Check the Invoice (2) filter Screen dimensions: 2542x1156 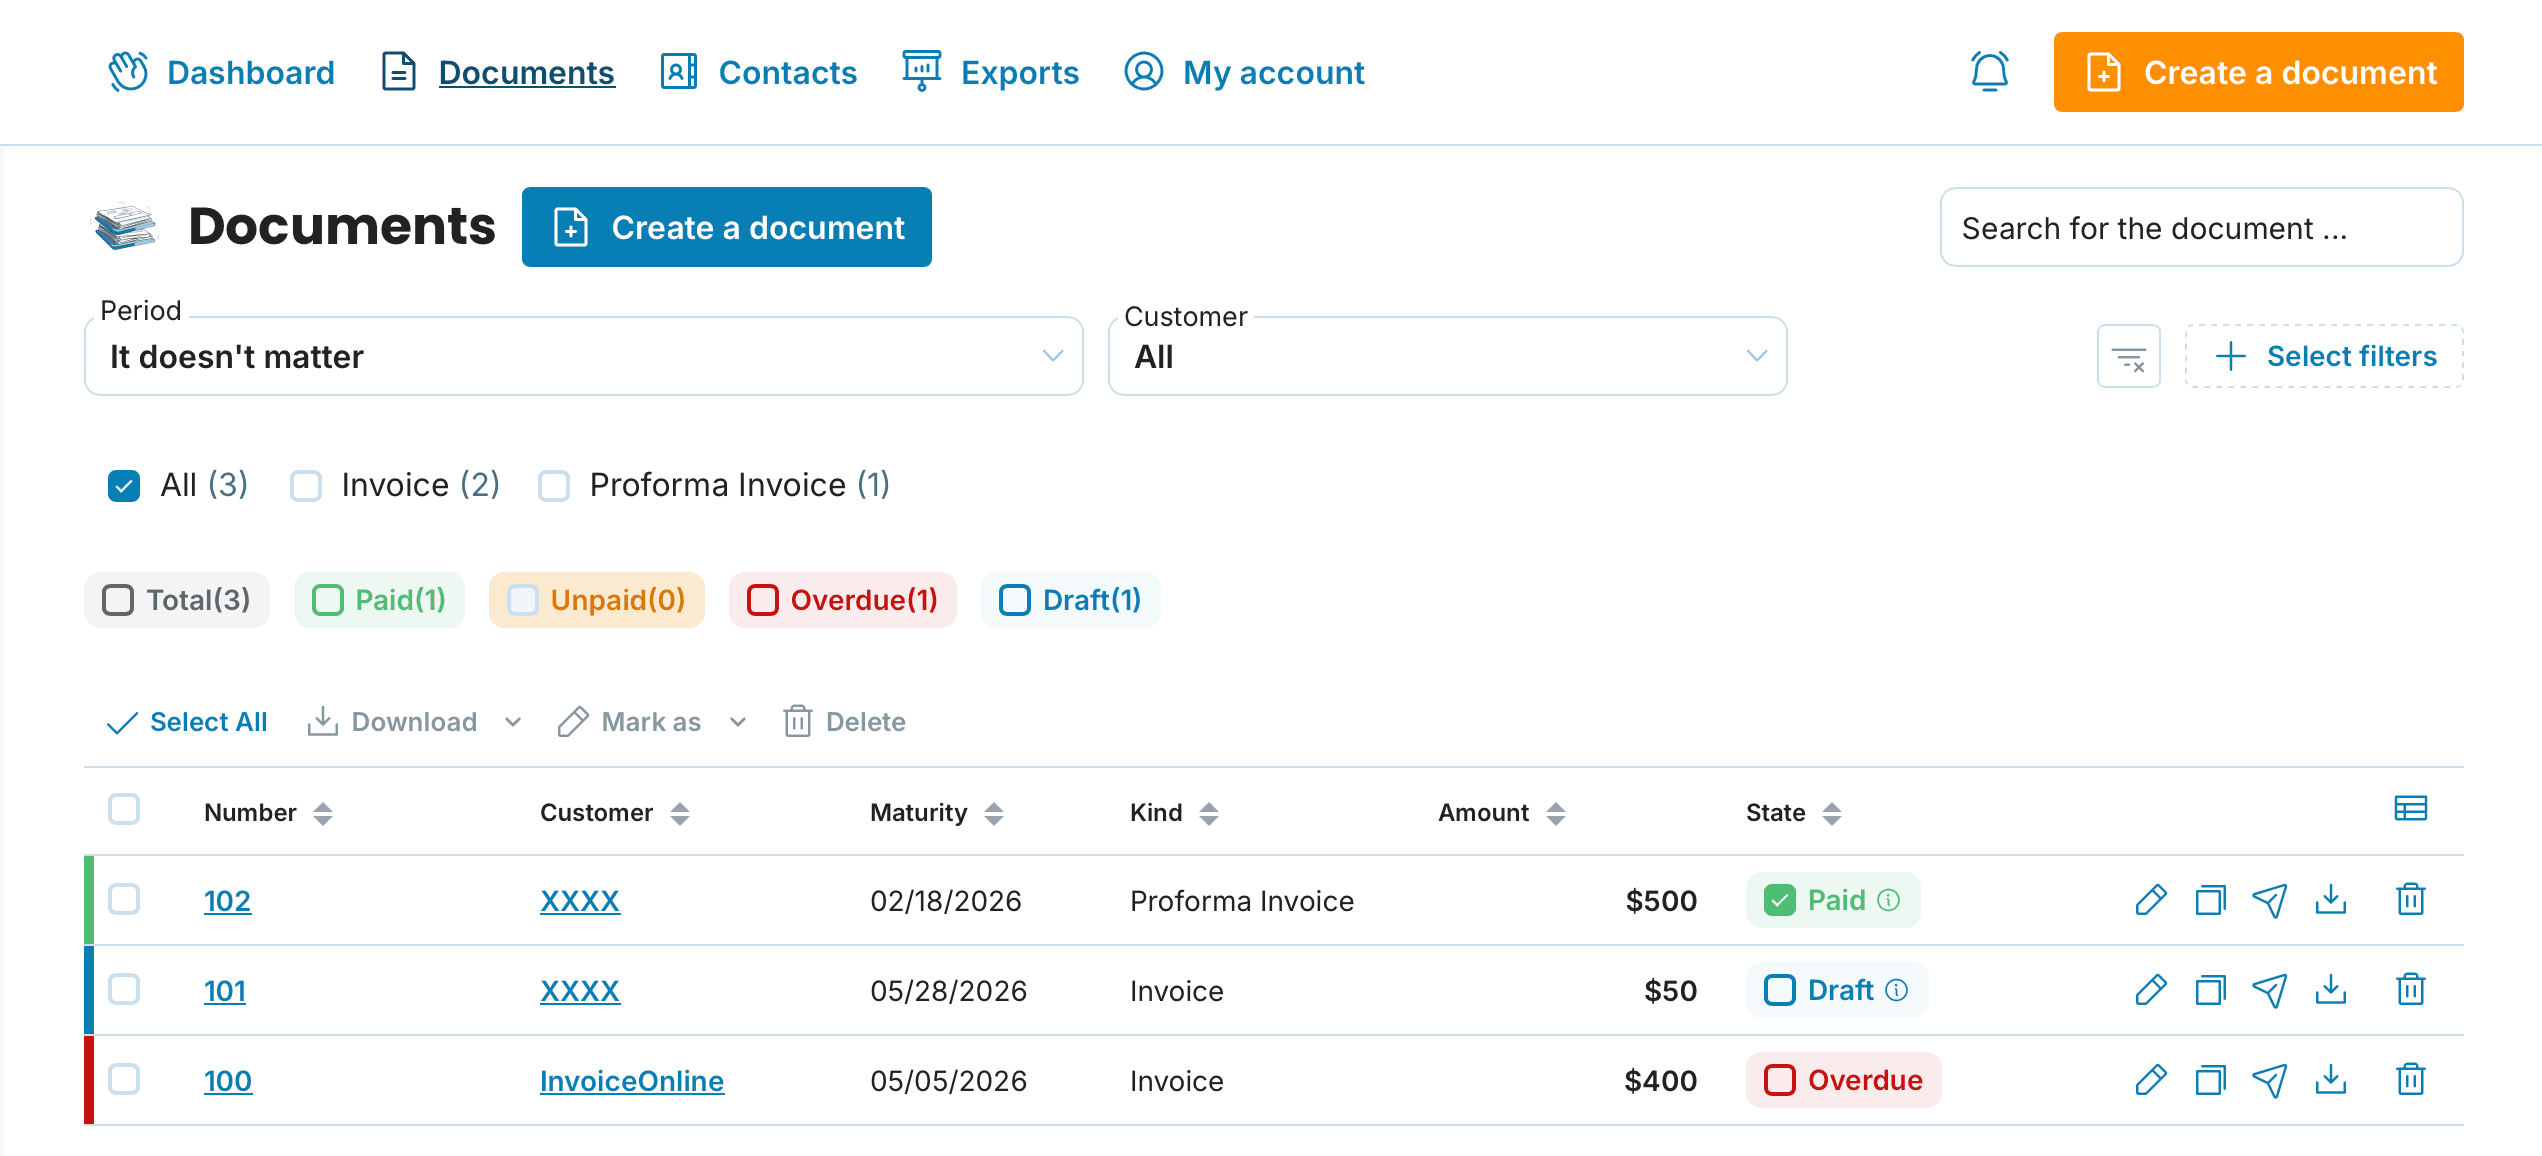click(306, 486)
